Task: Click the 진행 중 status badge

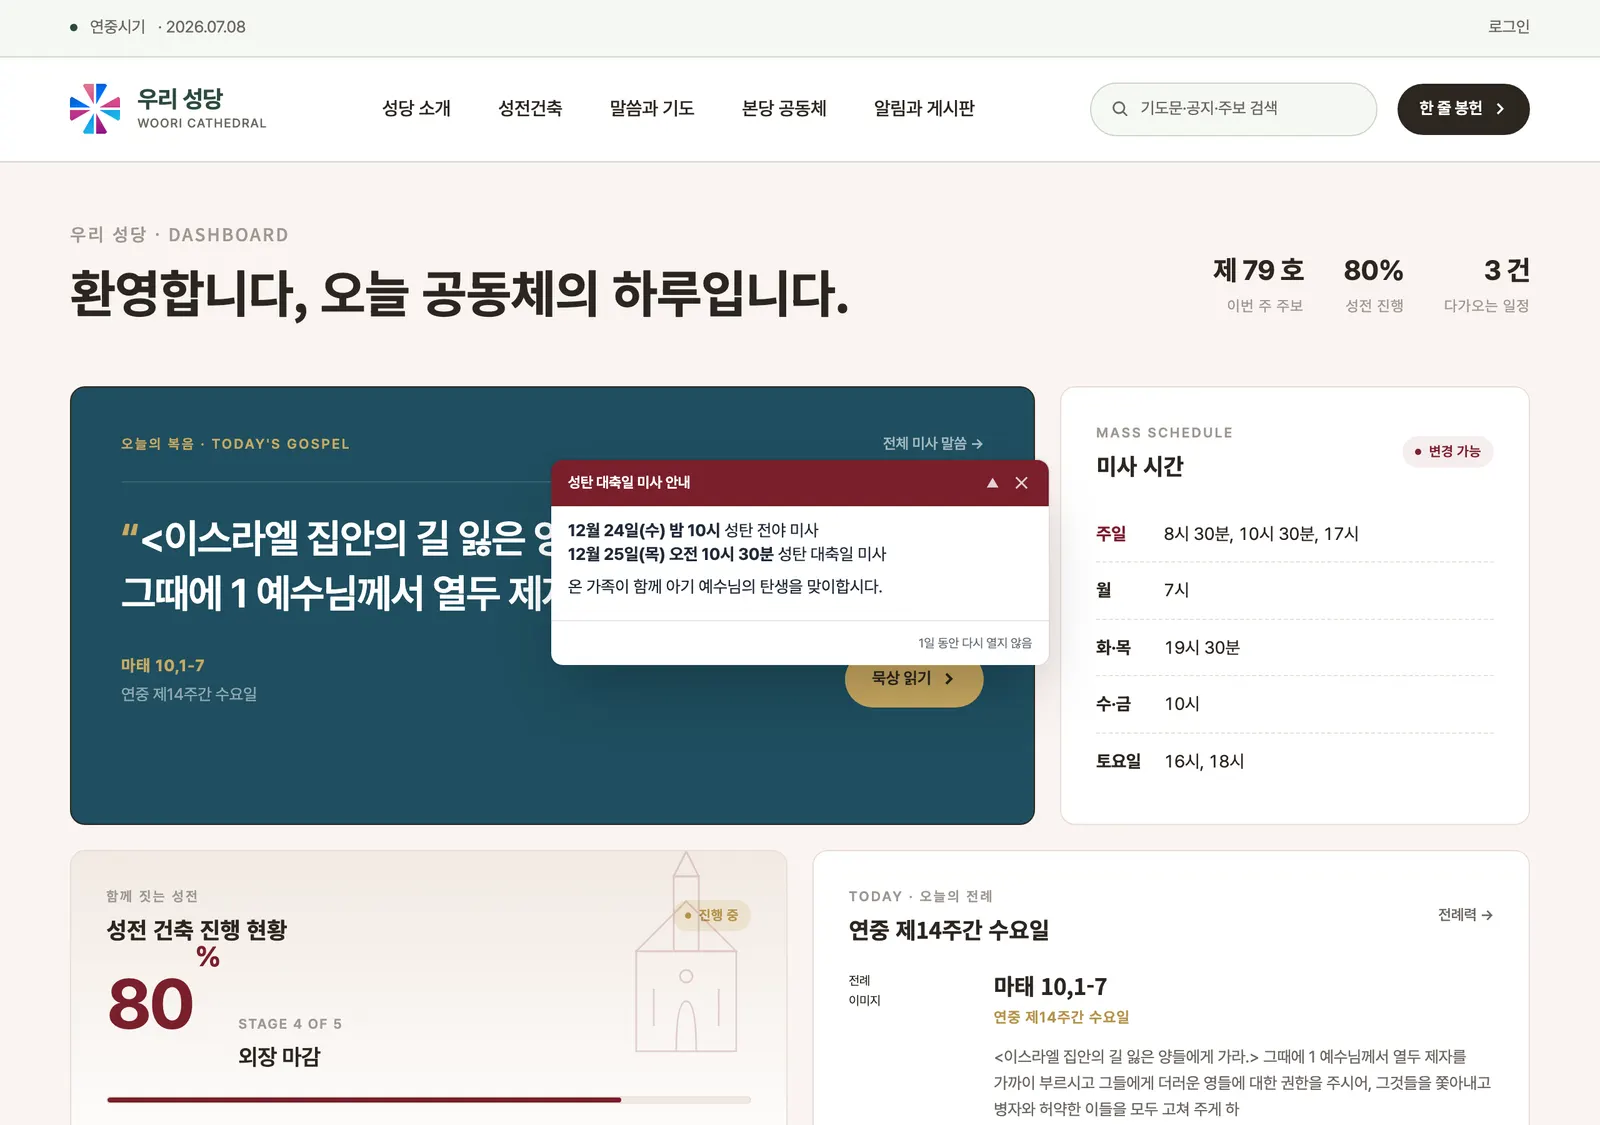Action: click(713, 915)
